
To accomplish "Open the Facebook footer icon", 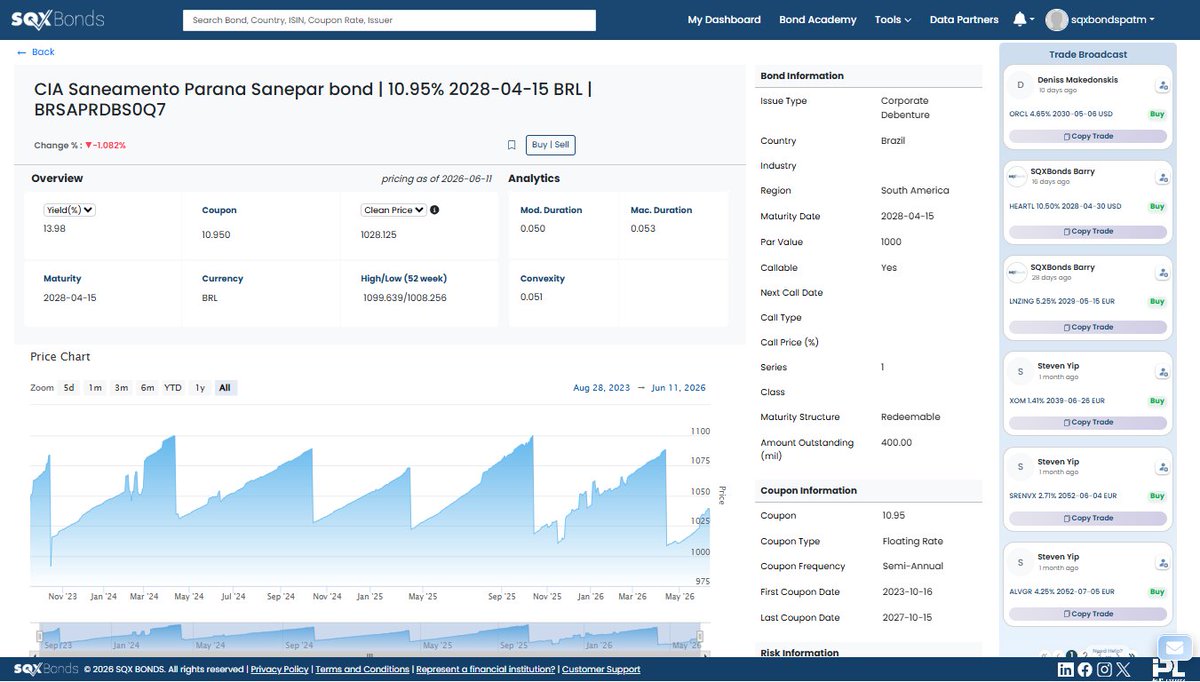I will (1085, 670).
